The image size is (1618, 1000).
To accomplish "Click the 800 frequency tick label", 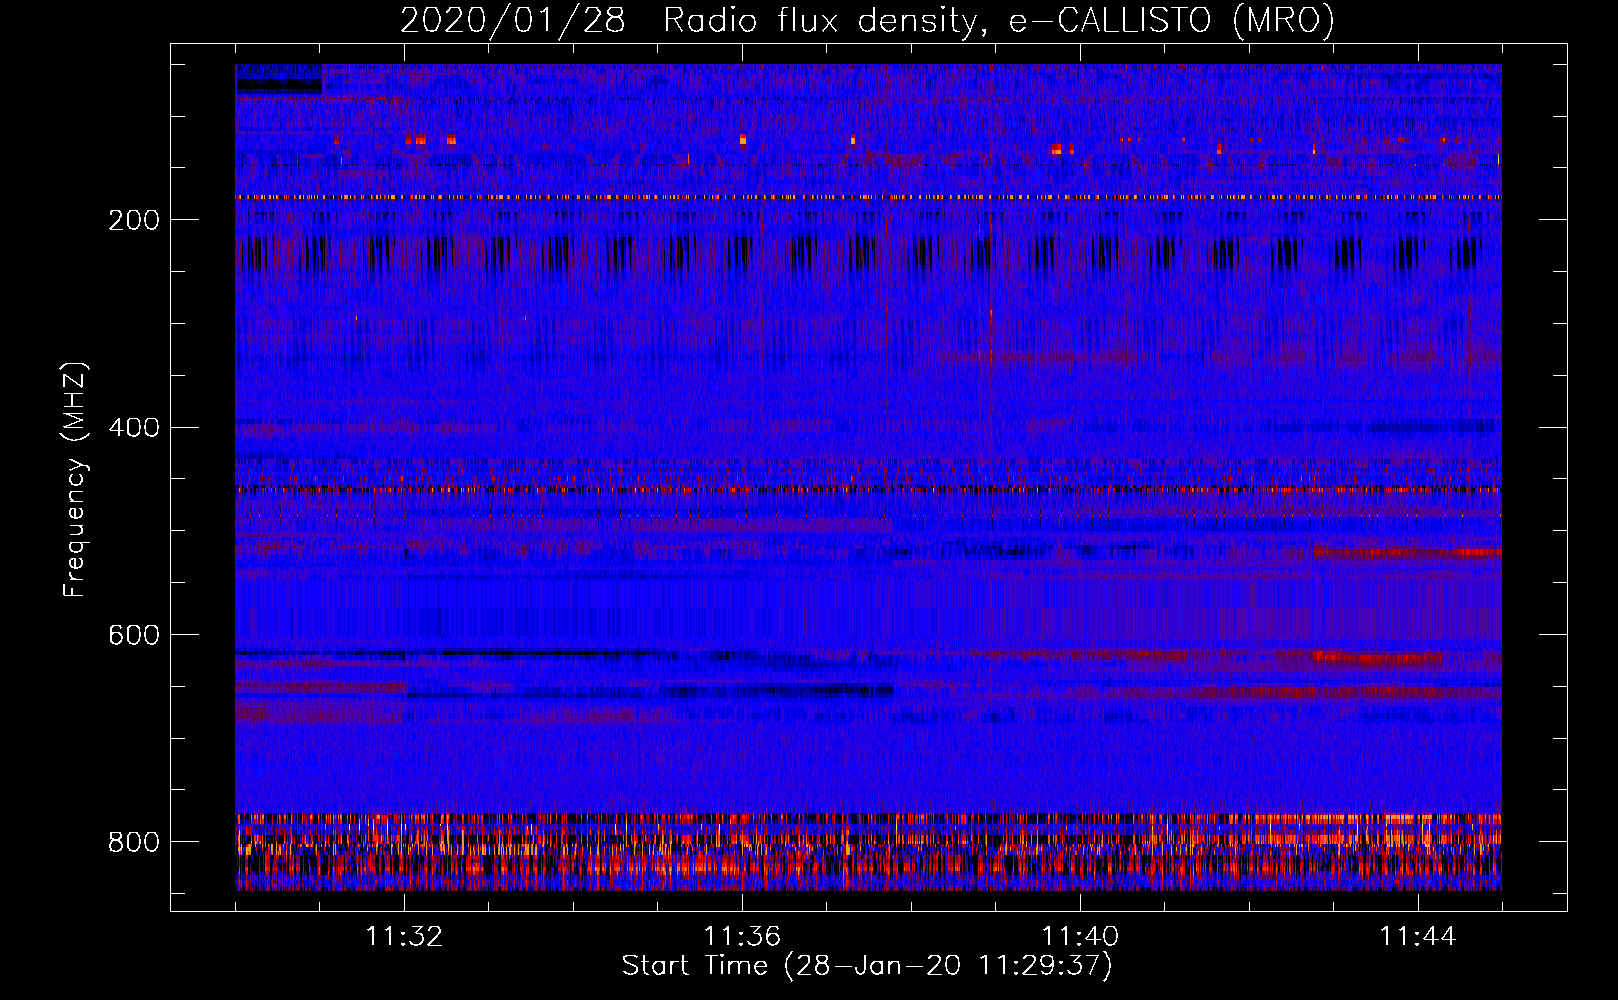I will point(133,842).
